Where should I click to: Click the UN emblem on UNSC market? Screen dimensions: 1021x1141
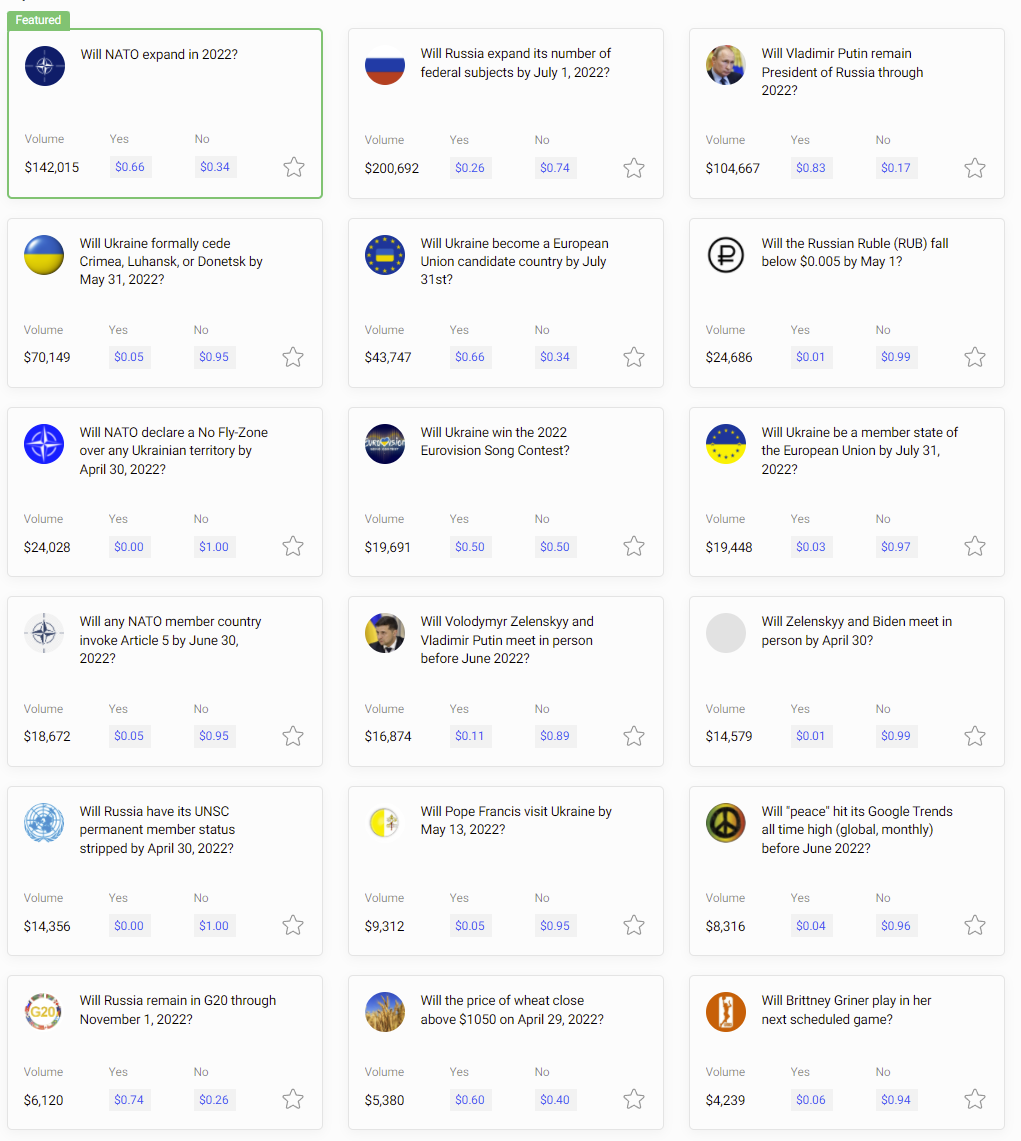pos(44,823)
